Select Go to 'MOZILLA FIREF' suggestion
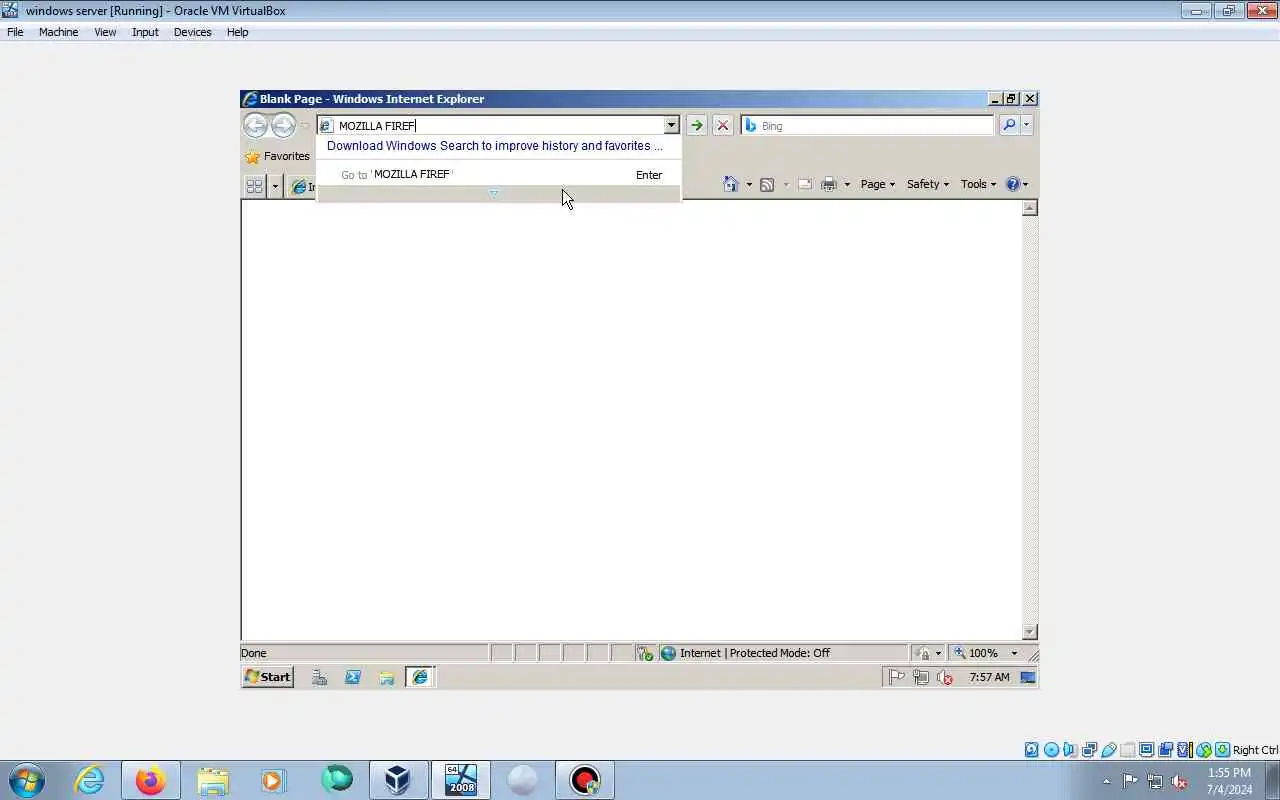The width and height of the screenshot is (1280, 800). tap(498, 175)
